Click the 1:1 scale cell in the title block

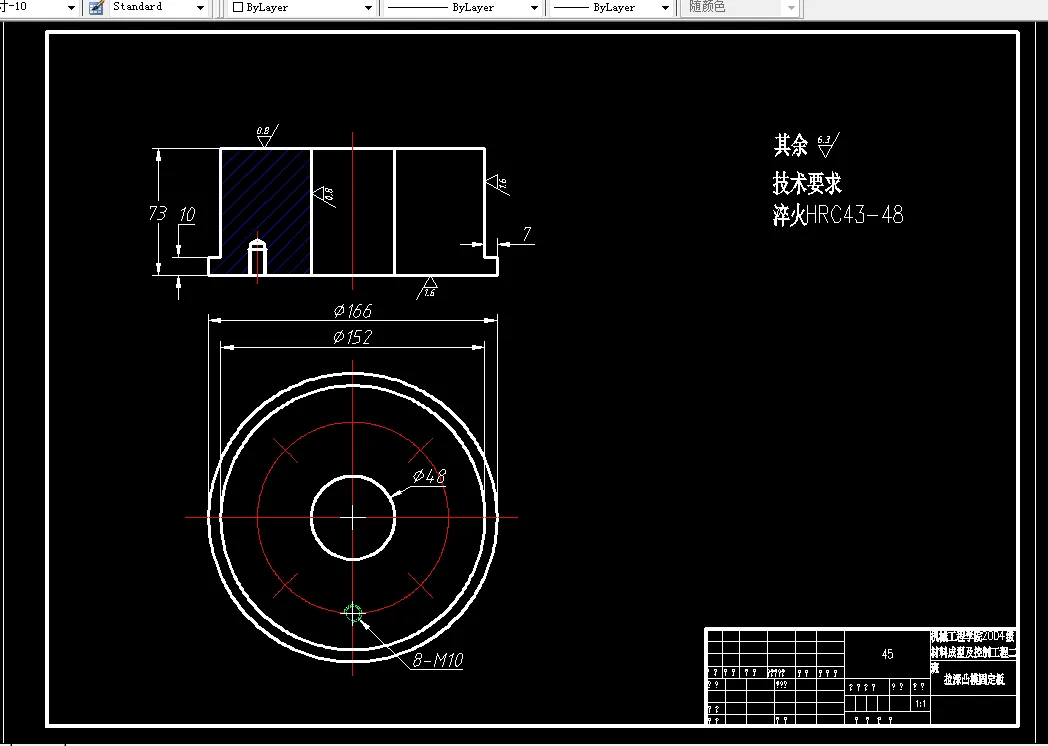[920, 703]
